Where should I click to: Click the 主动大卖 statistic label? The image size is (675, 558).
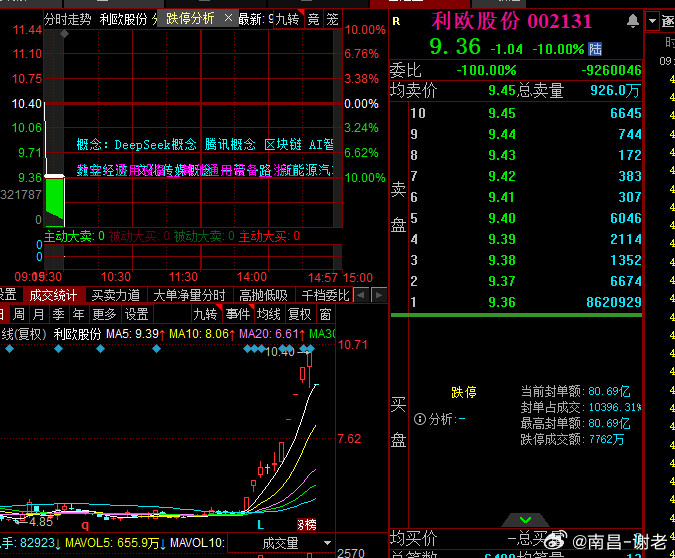(x=74, y=236)
